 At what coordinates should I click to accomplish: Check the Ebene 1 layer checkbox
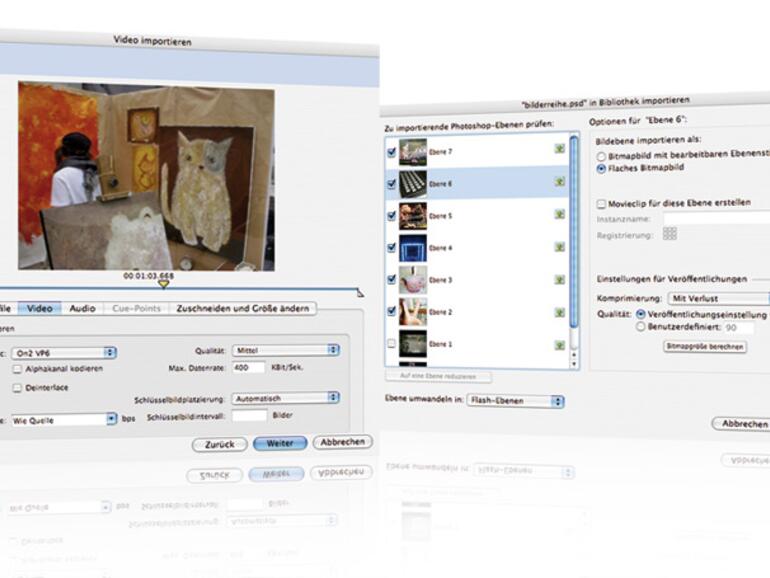click(x=391, y=343)
